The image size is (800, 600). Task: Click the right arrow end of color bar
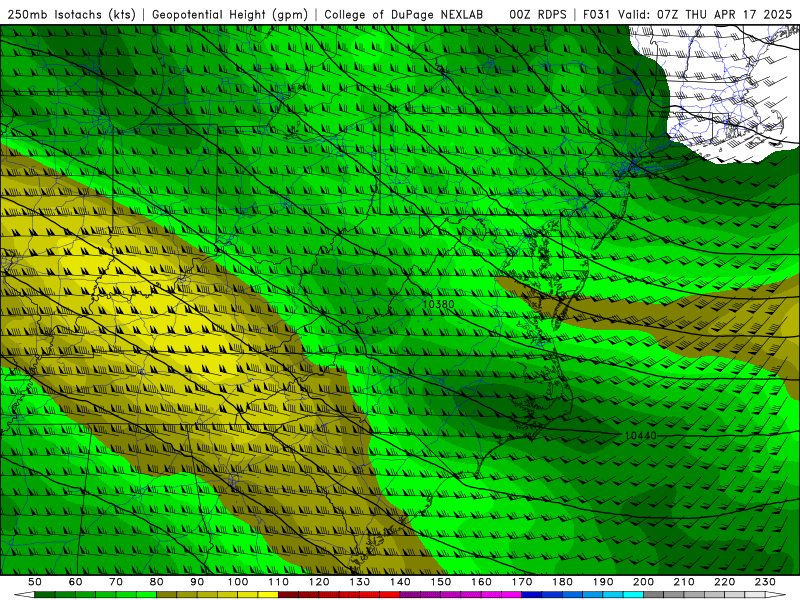(x=776, y=594)
